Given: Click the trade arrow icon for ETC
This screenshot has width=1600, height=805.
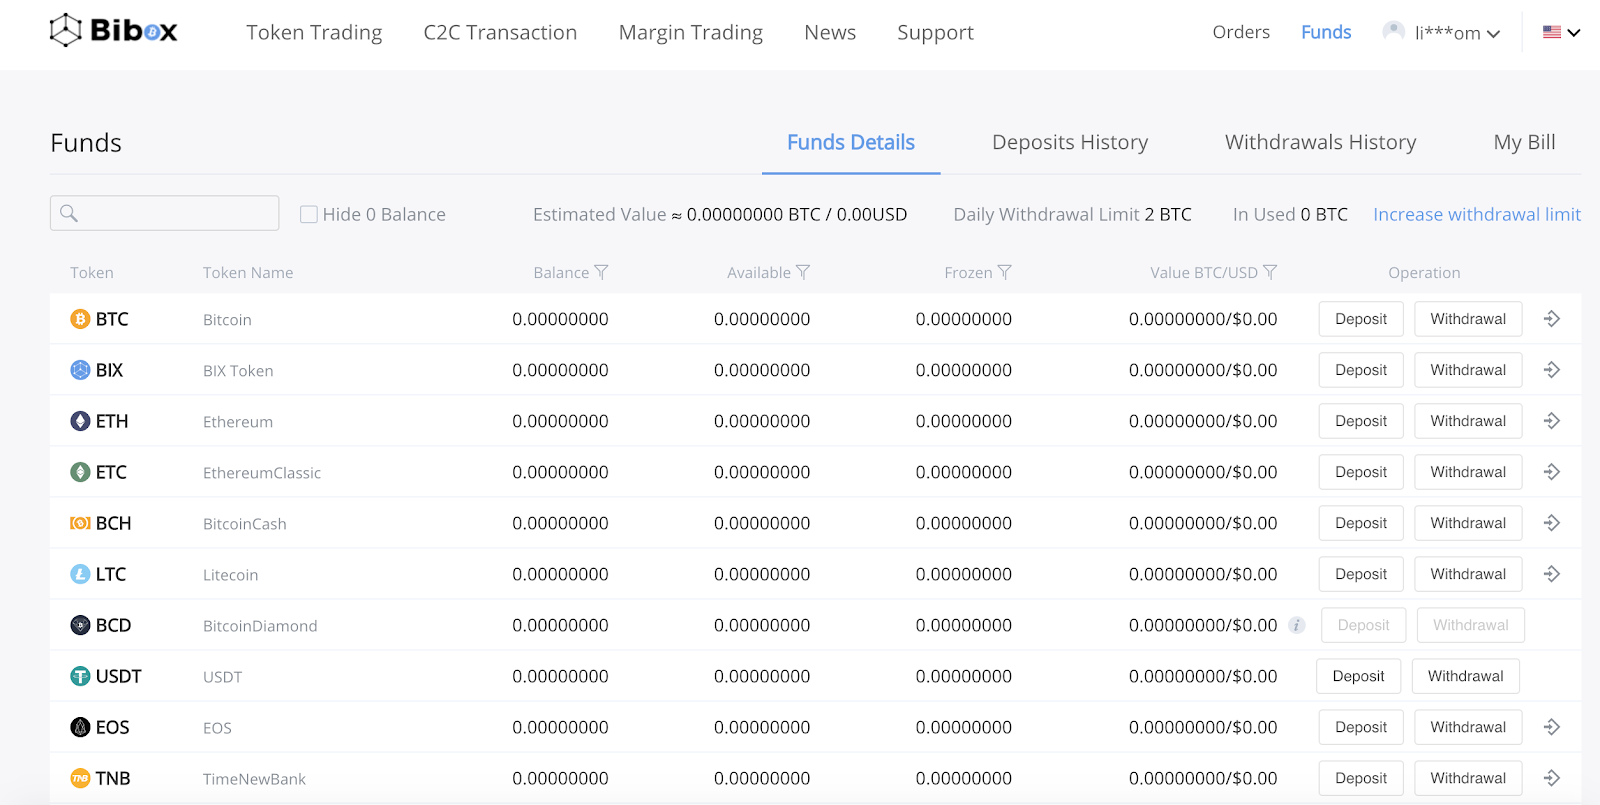Looking at the screenshot, I should tap(1552, 472).
